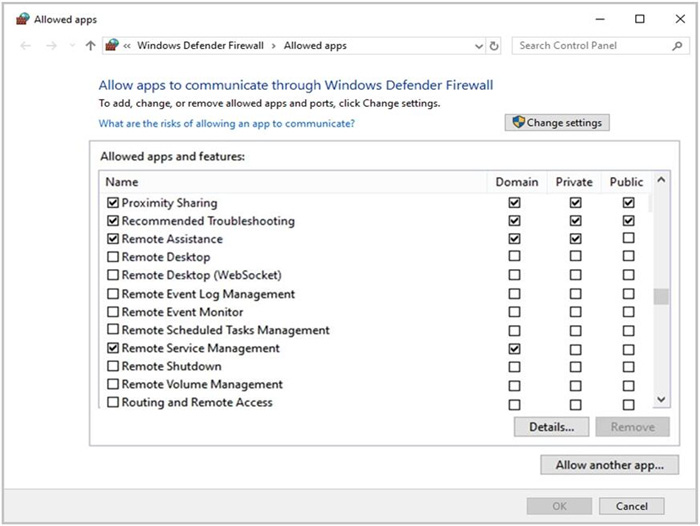Click the Back navigation arrow

pos(25,46)
